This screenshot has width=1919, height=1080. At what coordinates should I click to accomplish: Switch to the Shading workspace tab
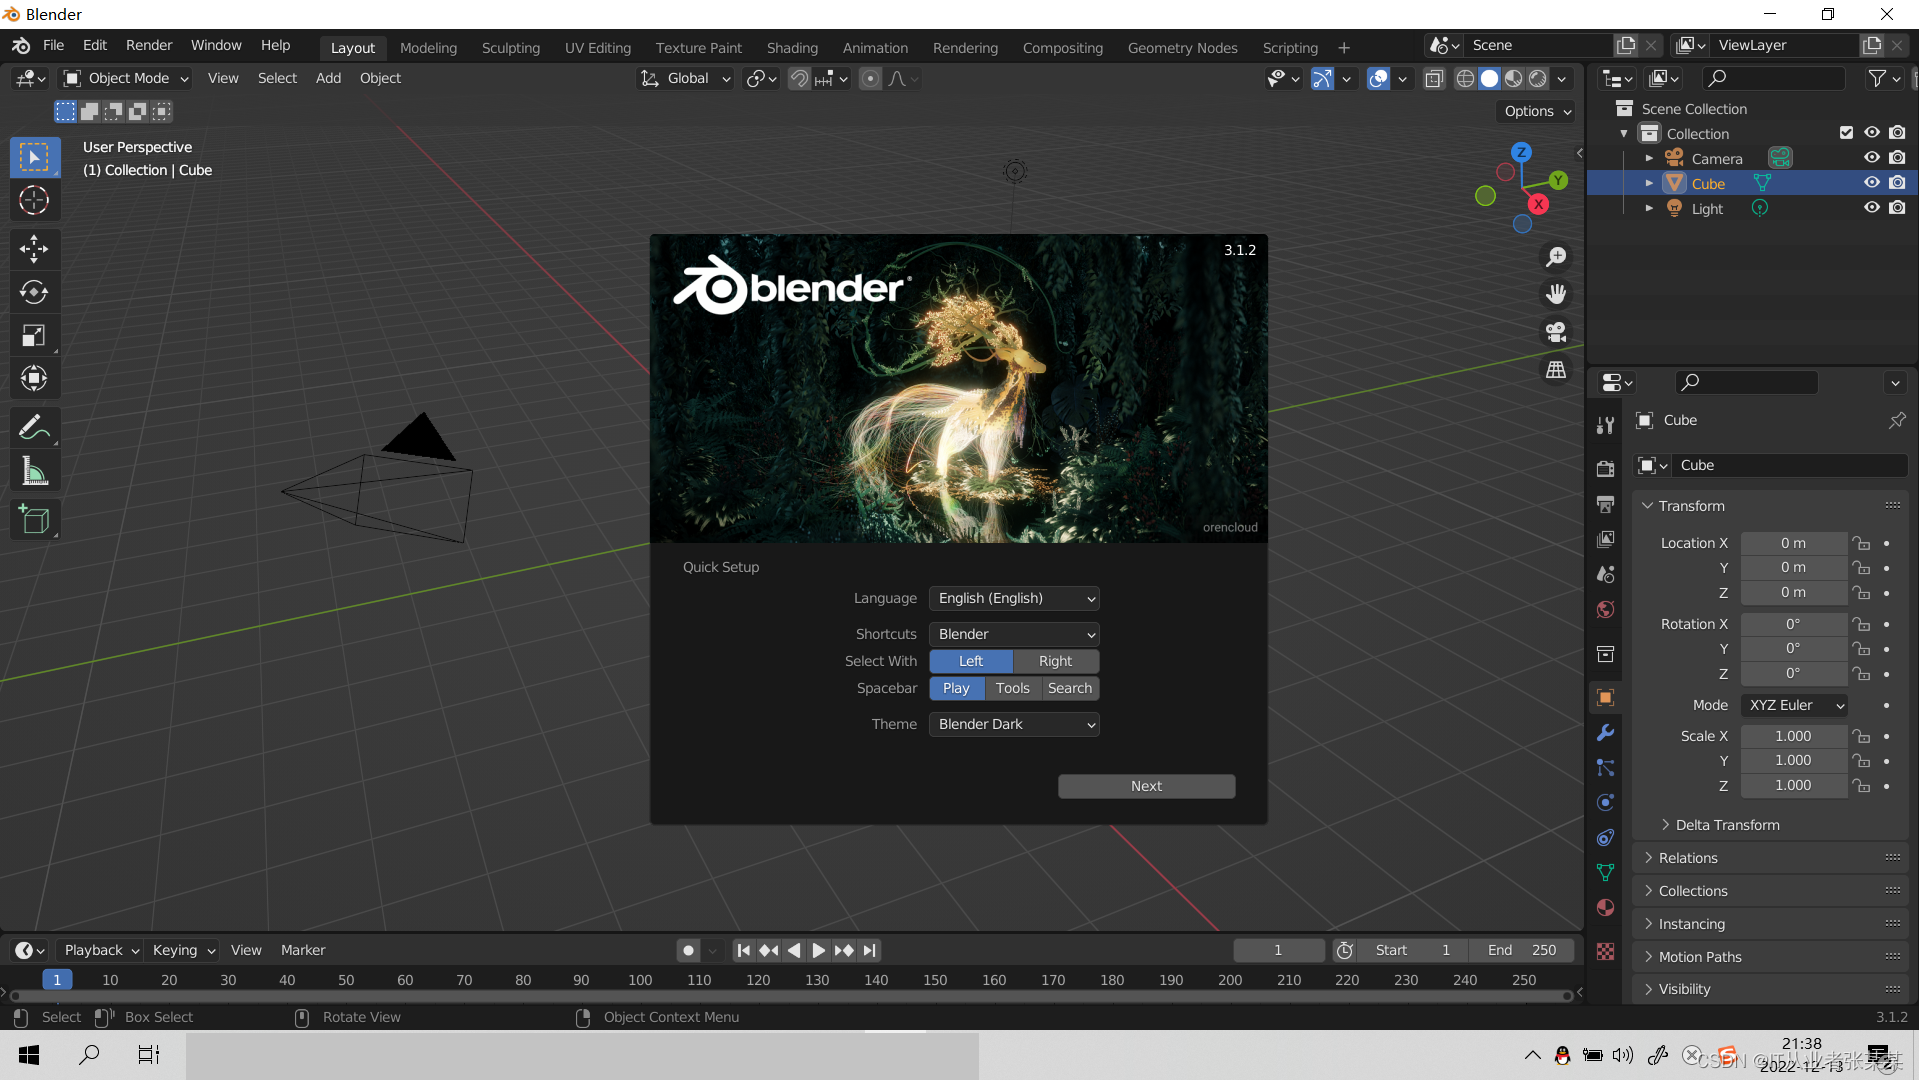tap(792, 47)
